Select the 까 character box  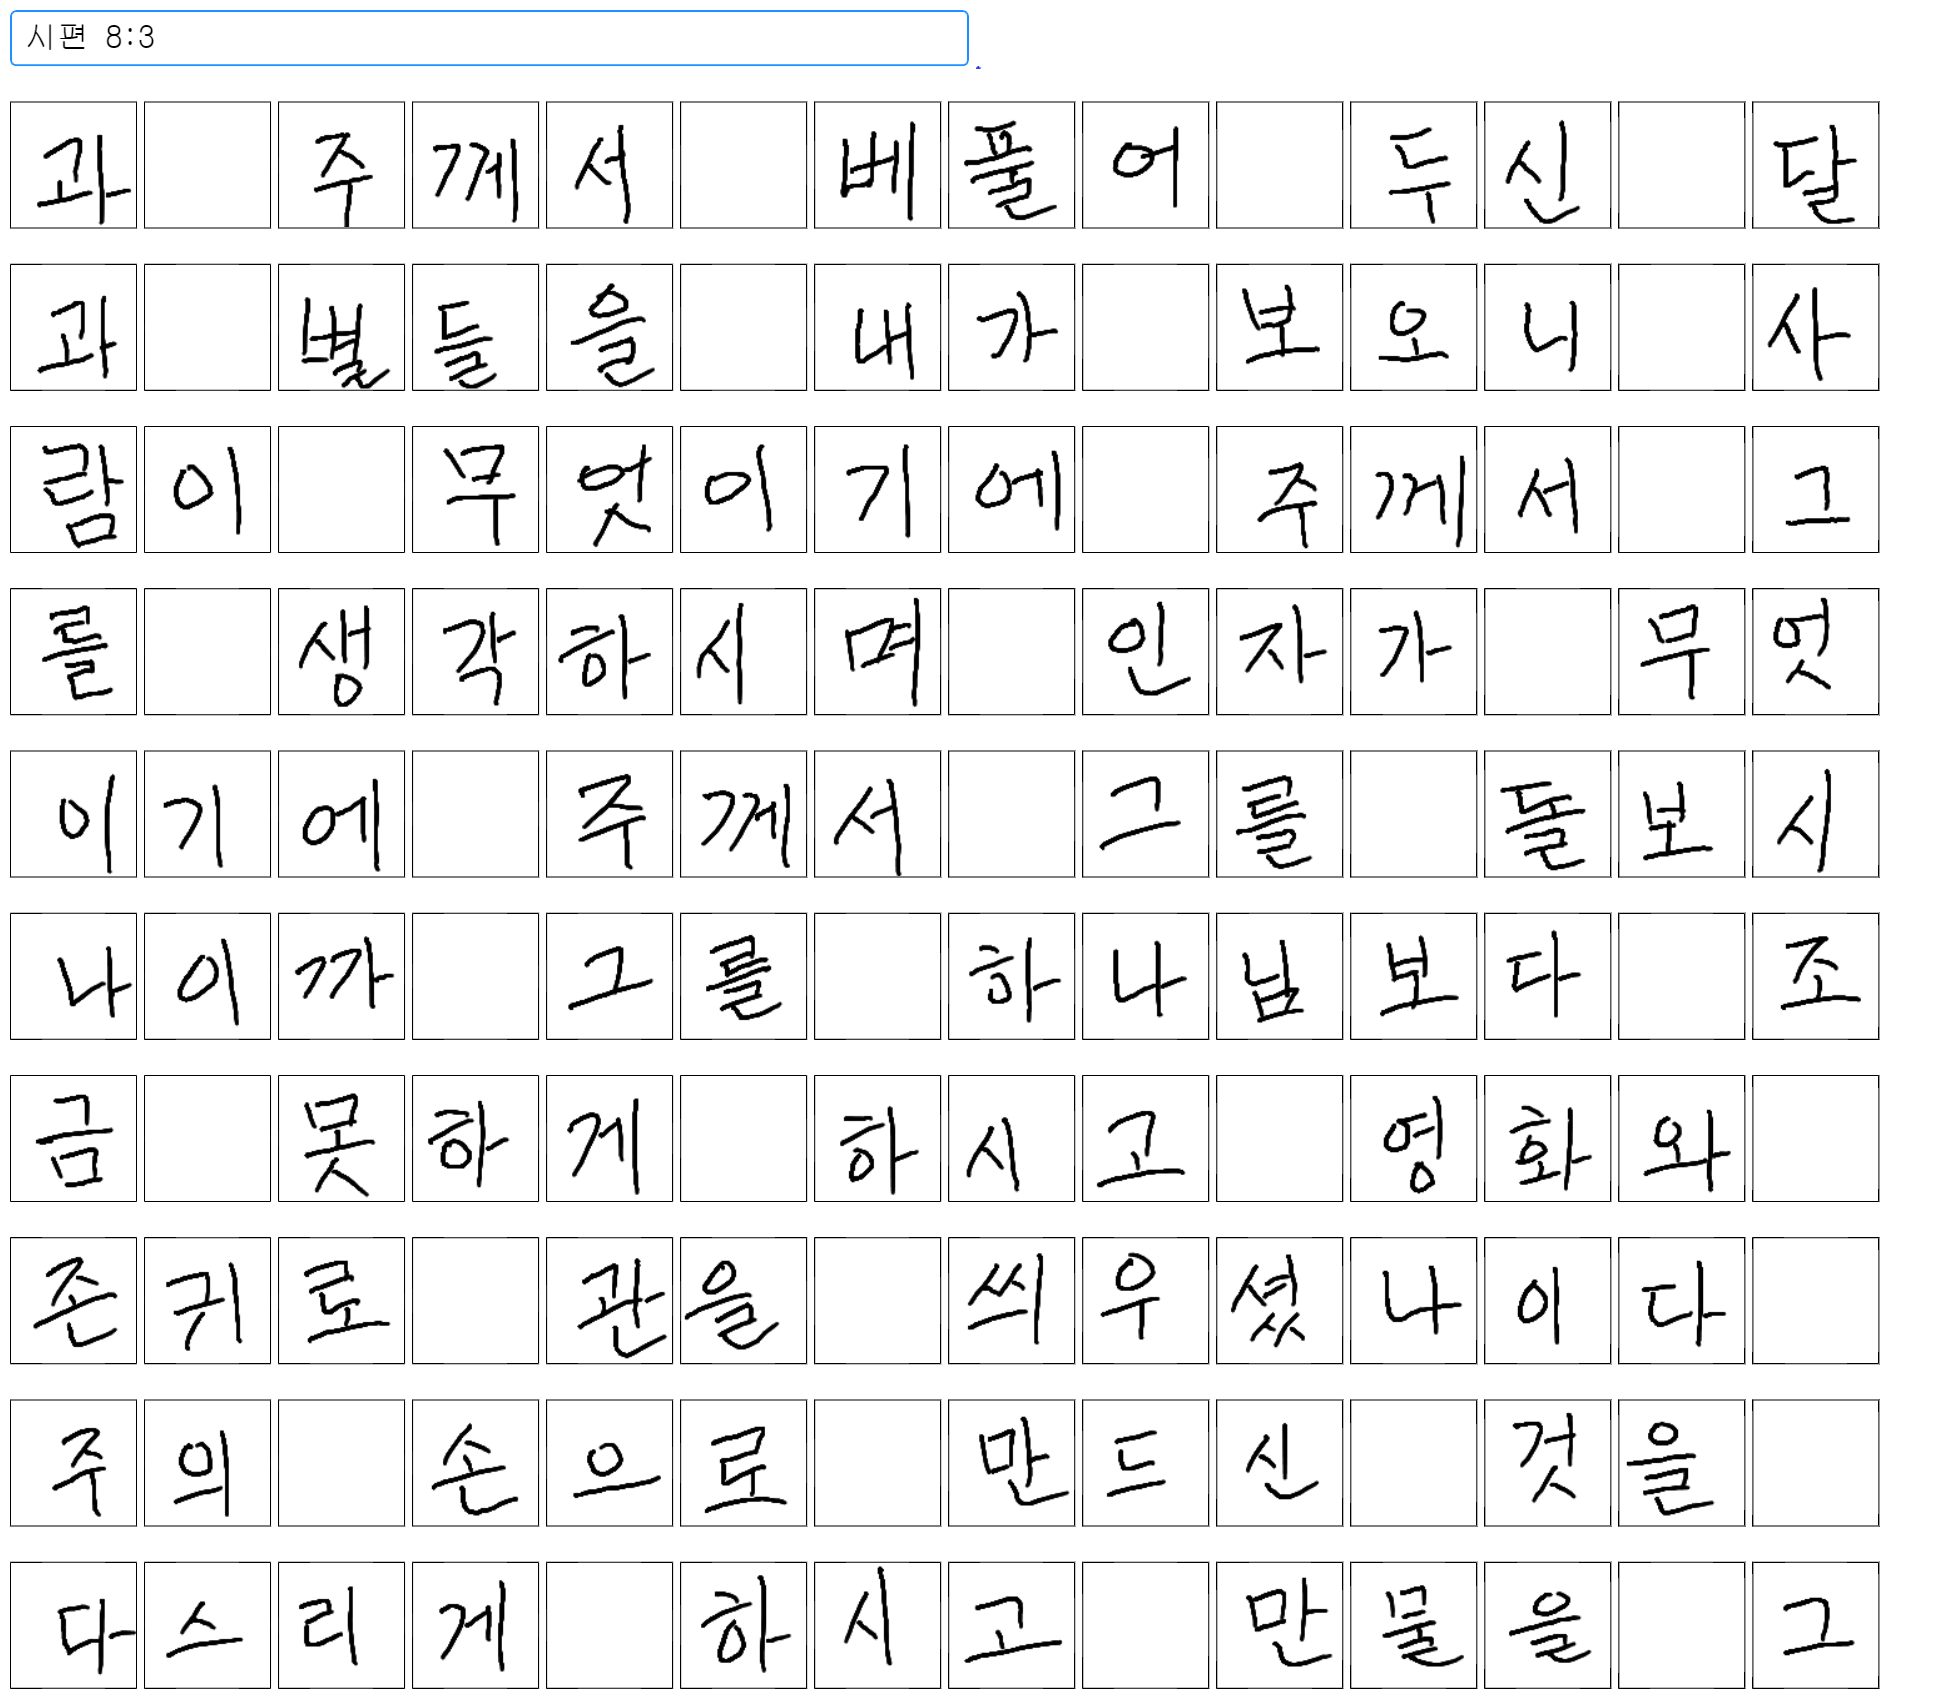(341, 976)
